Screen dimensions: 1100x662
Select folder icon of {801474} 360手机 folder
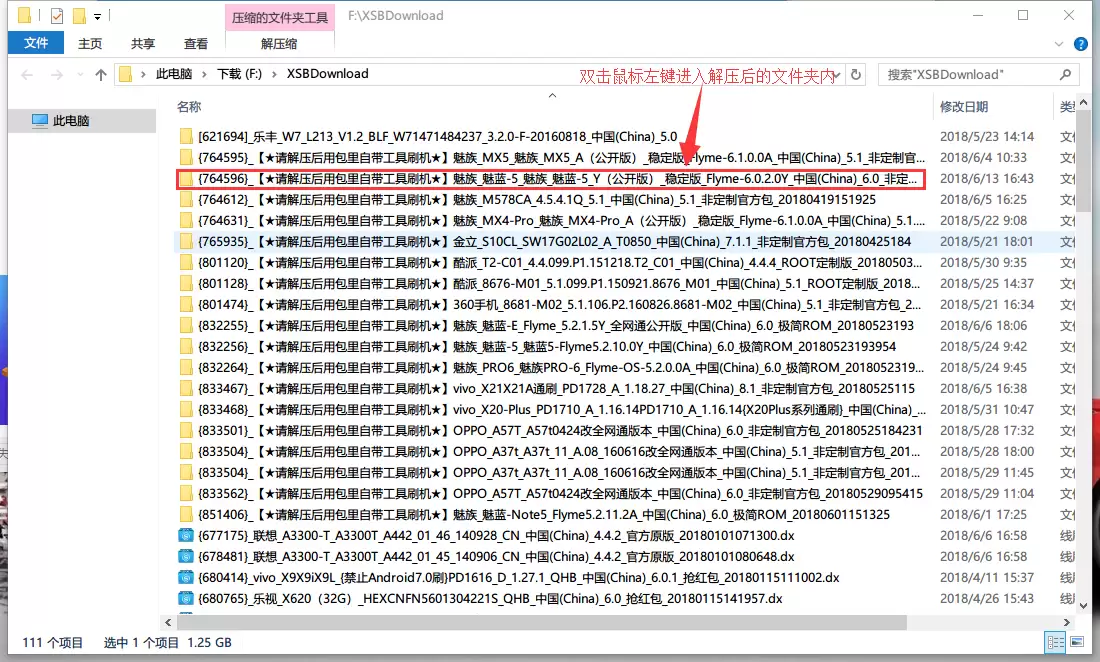186,304
